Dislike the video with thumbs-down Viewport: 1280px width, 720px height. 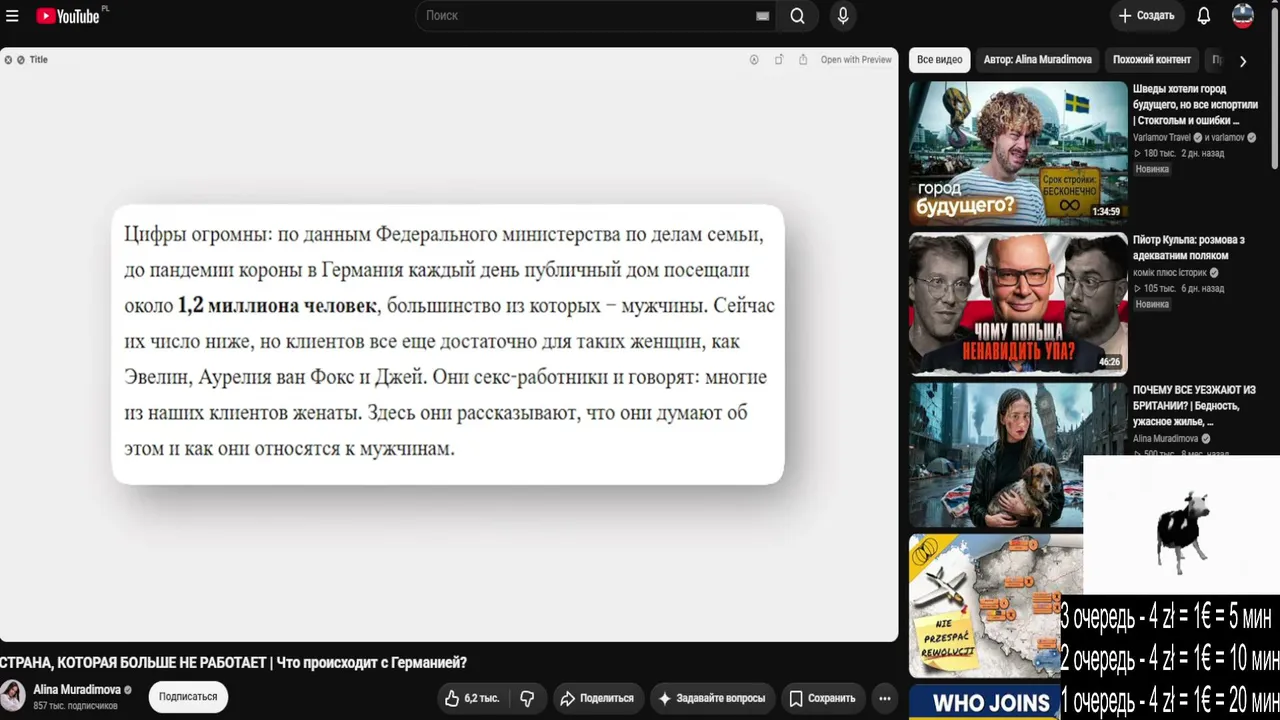527,698
